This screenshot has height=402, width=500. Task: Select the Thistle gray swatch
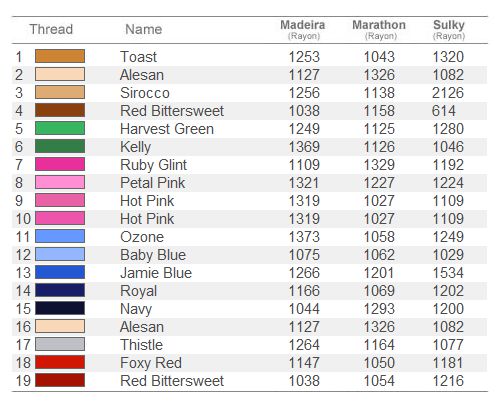tap(60, 344)
